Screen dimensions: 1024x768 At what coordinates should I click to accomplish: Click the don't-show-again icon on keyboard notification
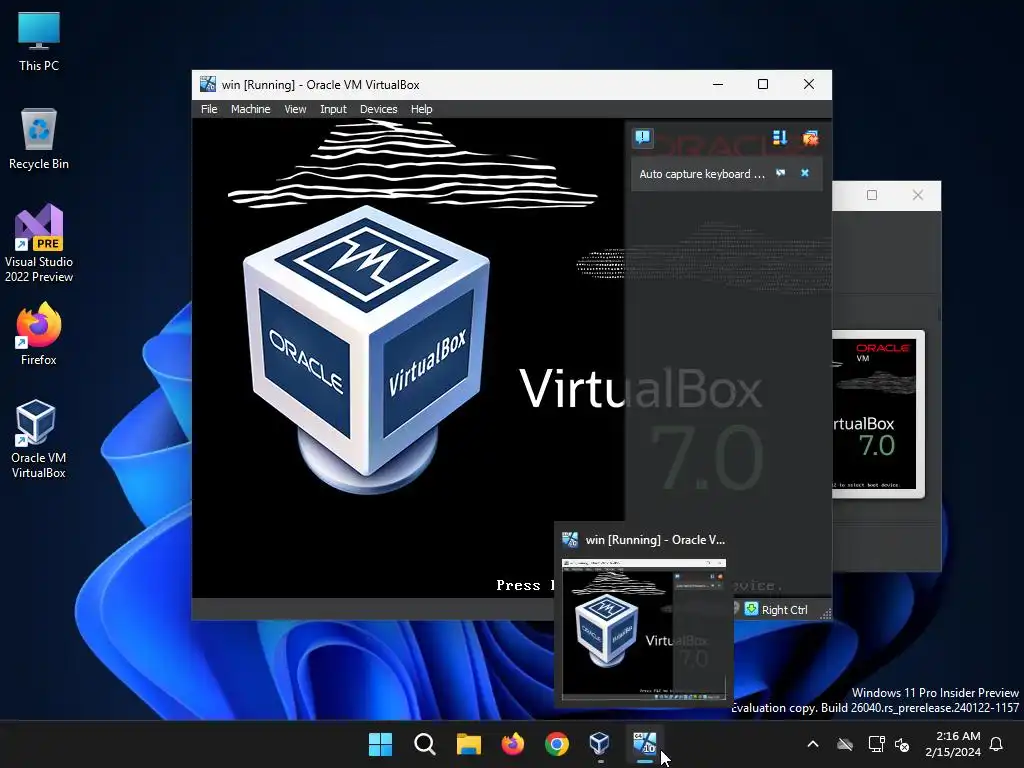pyautogui.click(x=780, y=173)
